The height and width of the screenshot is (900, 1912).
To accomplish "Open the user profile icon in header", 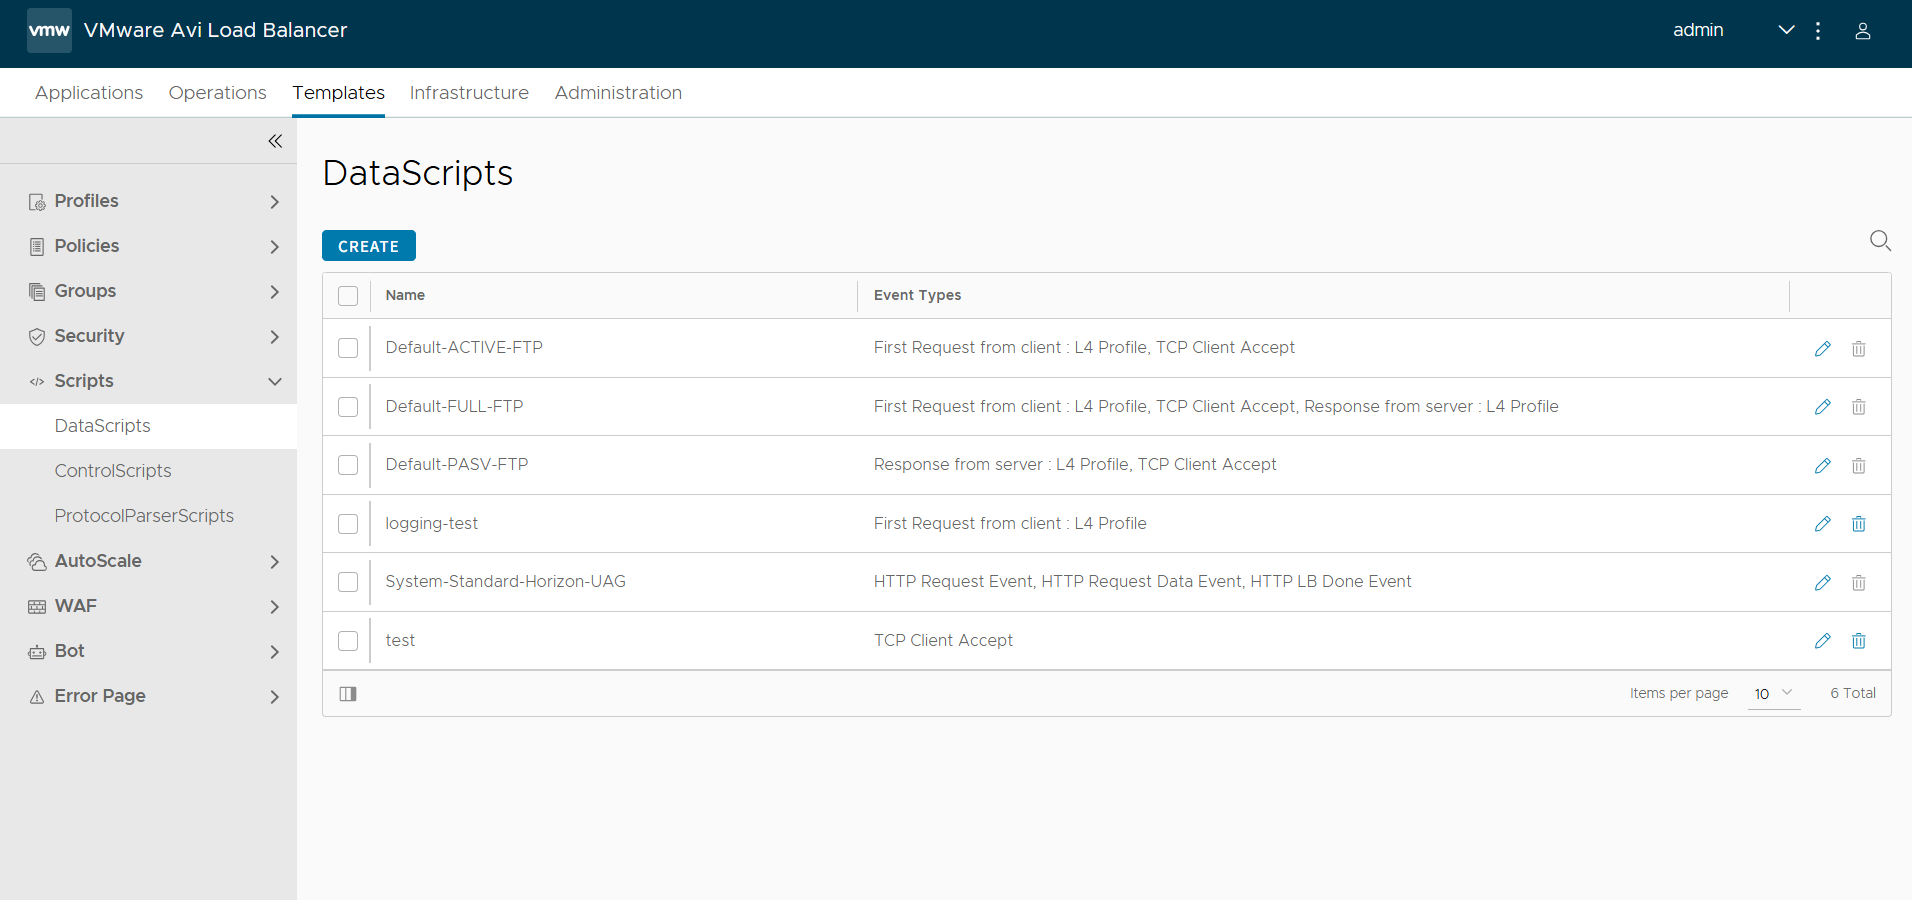I will [1863, 31].
